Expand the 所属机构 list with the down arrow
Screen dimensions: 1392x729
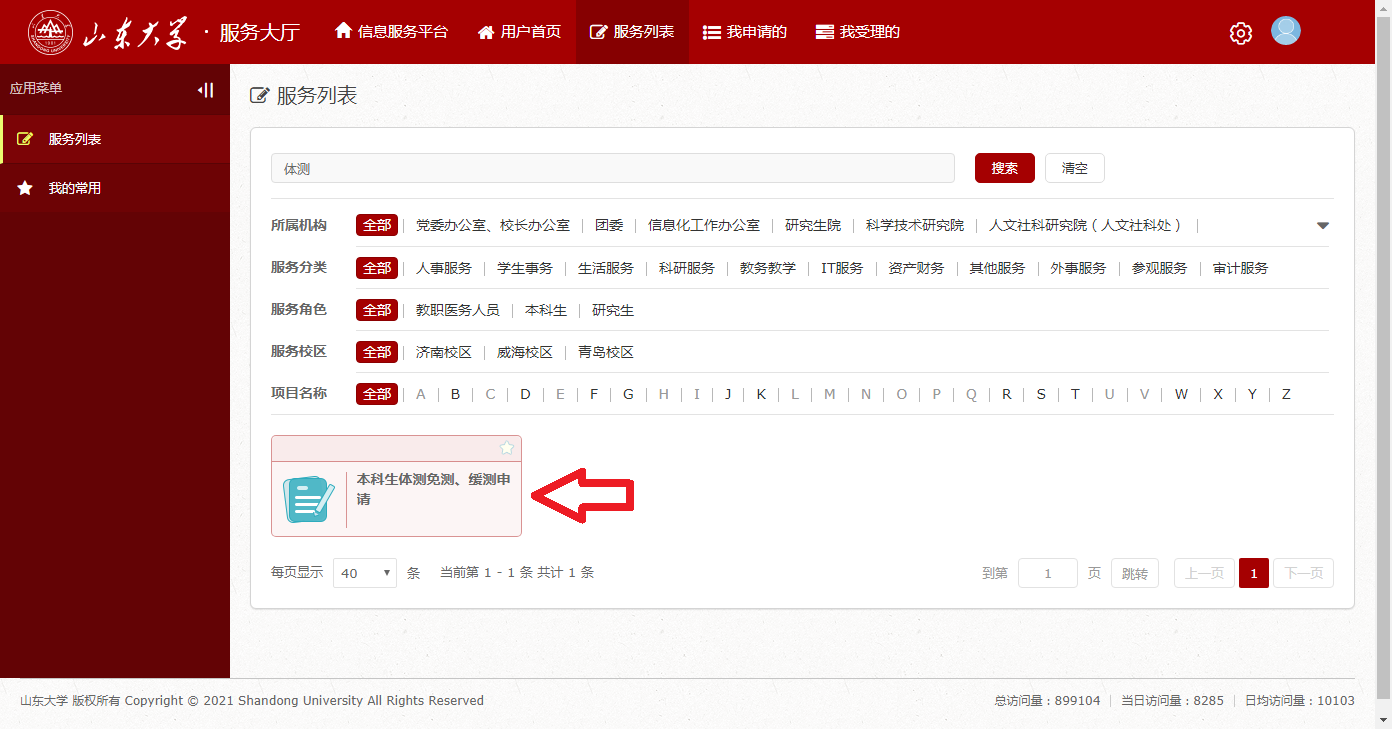point(1322,226)
